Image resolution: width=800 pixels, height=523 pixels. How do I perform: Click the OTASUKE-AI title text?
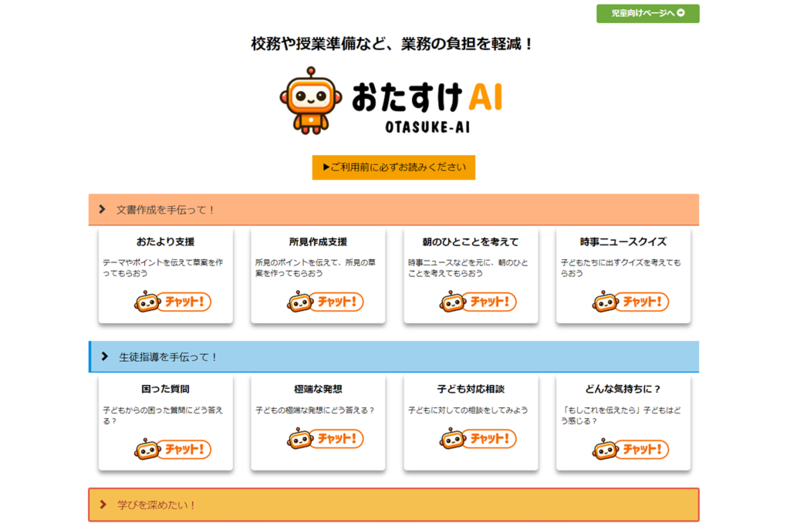[x=428, y=125]
